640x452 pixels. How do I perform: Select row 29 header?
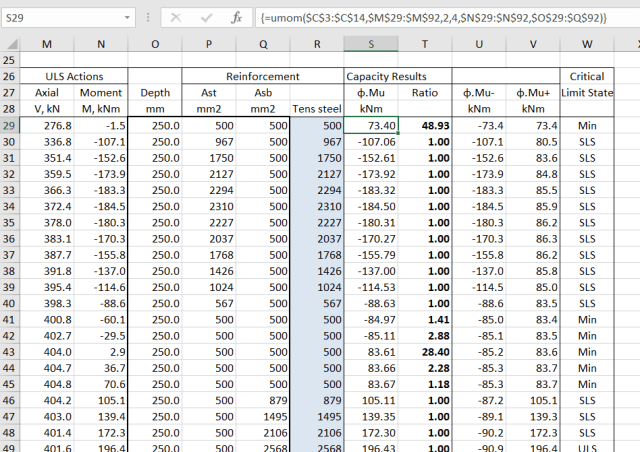pyautogui.click(x=9, y=125)
